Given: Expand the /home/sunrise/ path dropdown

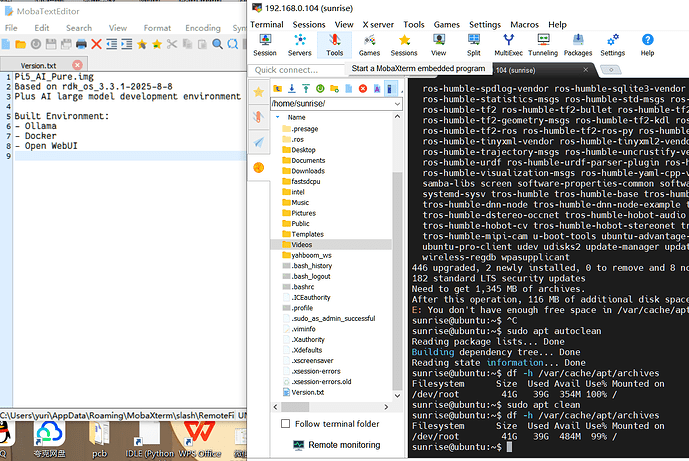Looking at the screenshot, I should (397, 104).
